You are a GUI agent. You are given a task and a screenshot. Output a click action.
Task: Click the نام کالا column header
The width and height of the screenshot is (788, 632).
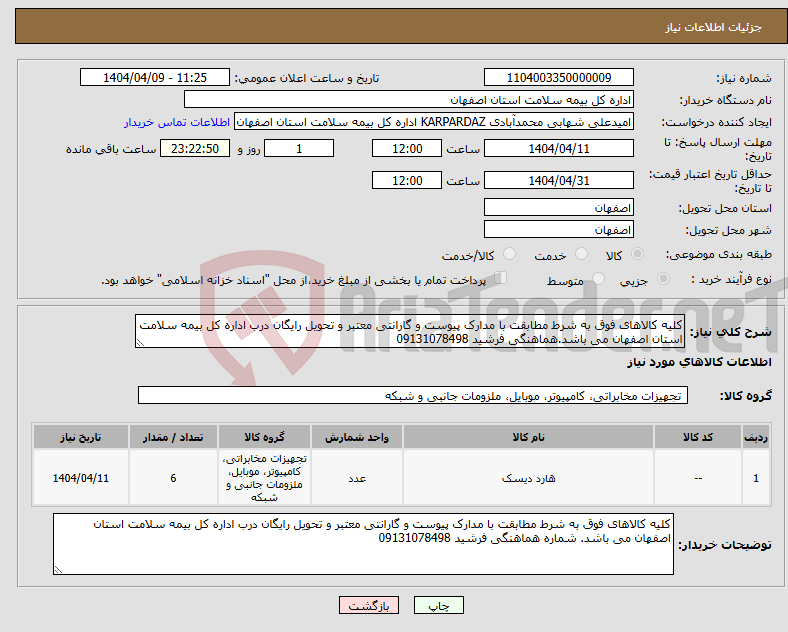[528, 437]
